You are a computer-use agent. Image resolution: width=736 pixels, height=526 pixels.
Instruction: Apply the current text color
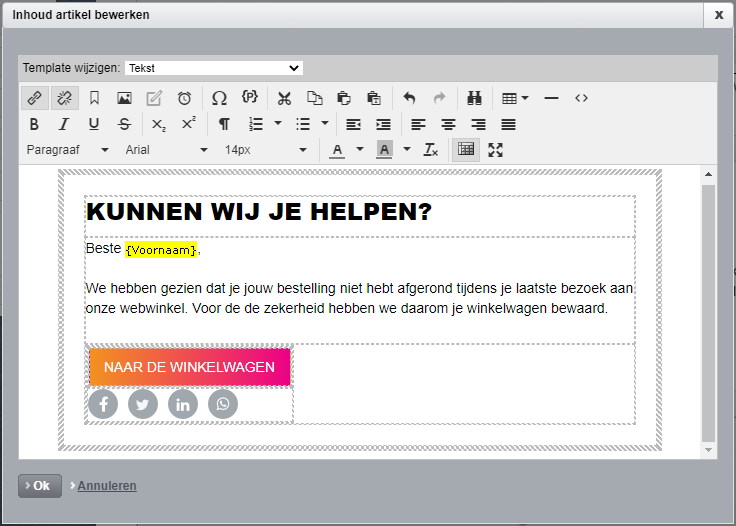point(337,150)
